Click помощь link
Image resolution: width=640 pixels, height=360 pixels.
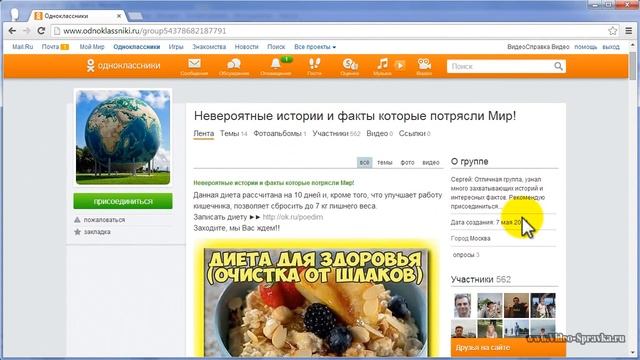pyautogui.click(x=586, y=47)
